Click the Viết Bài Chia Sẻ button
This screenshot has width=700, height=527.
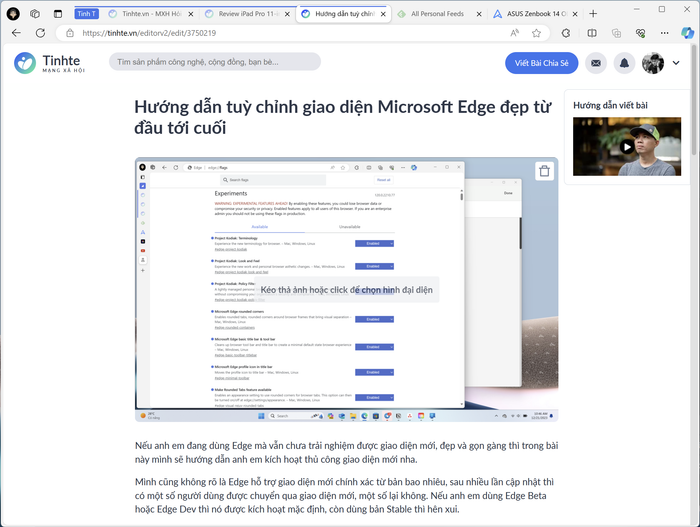(x=542, y=63)
